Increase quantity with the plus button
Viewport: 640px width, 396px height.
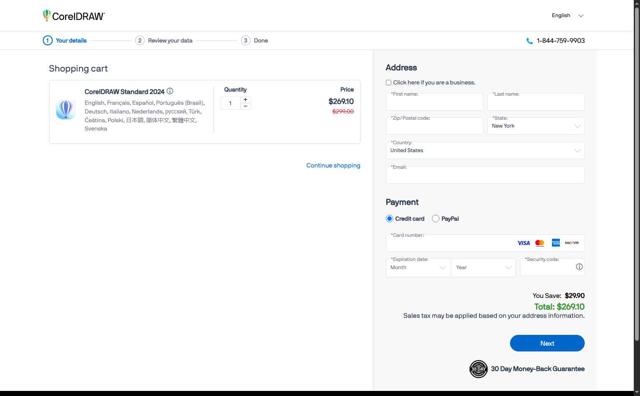(x=245, y=100)
